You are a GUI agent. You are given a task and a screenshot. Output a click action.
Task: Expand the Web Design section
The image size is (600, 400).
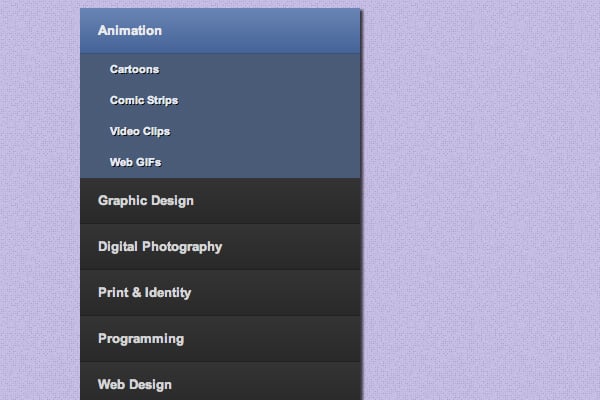point(220,381)
